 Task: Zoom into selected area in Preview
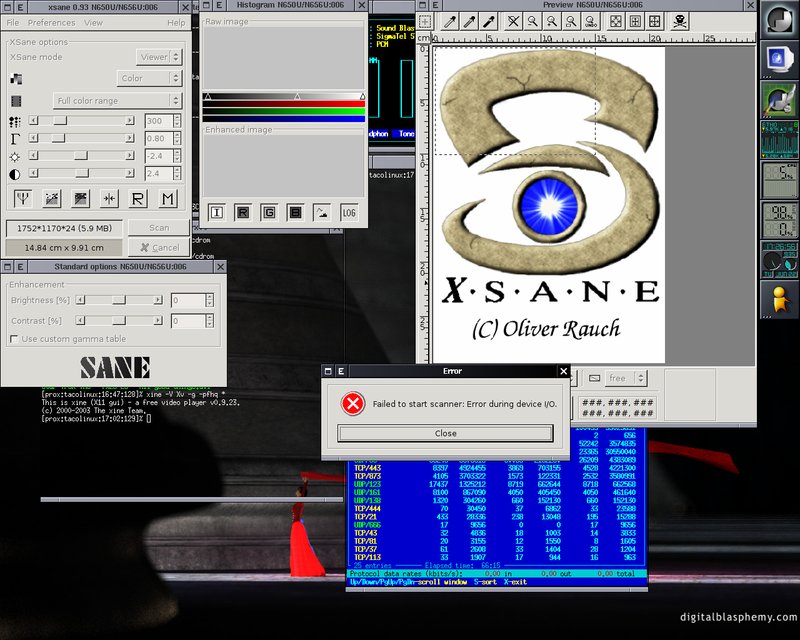[x=571, y=21]
